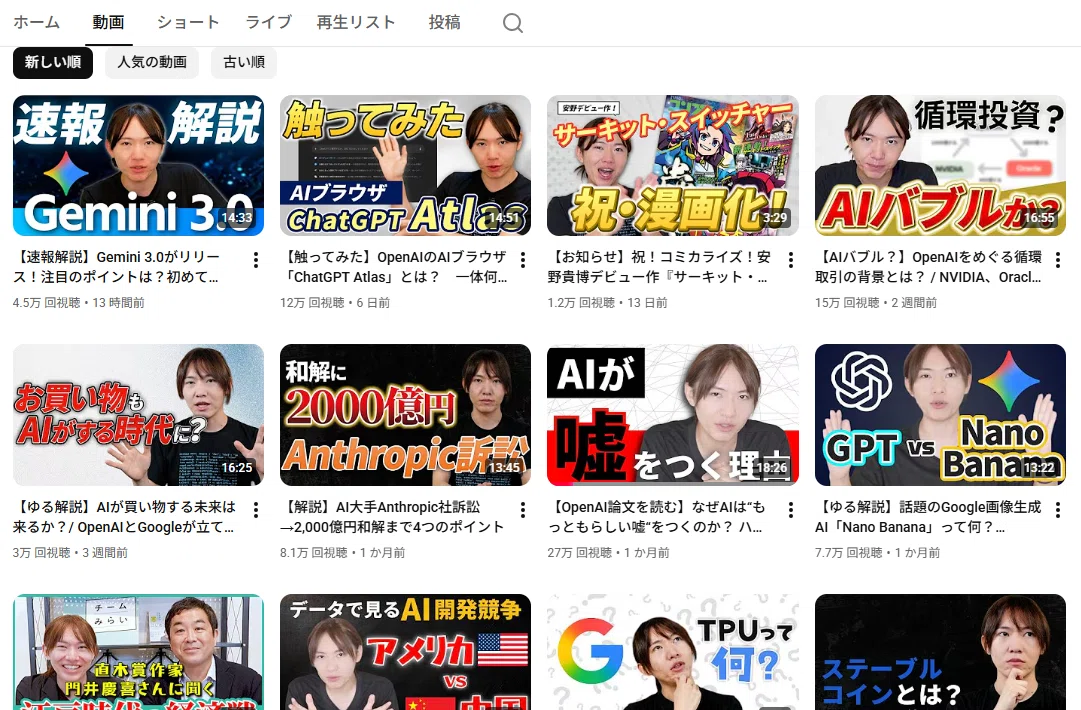Screen dimensions: 1081x710
Task: Open more options for コミカライズ video
Action: point(791,260)
